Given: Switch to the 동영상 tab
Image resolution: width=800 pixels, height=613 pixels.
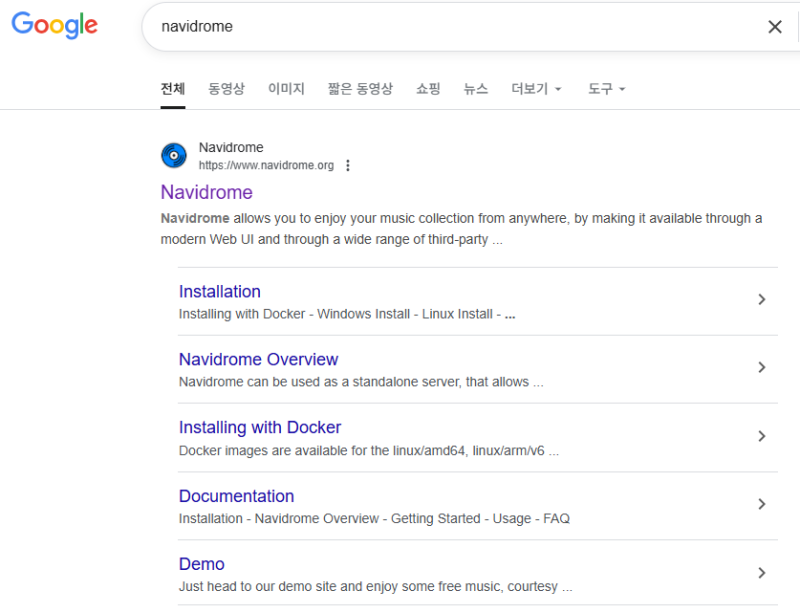Looking at the screenshot, I should (227, 89).
